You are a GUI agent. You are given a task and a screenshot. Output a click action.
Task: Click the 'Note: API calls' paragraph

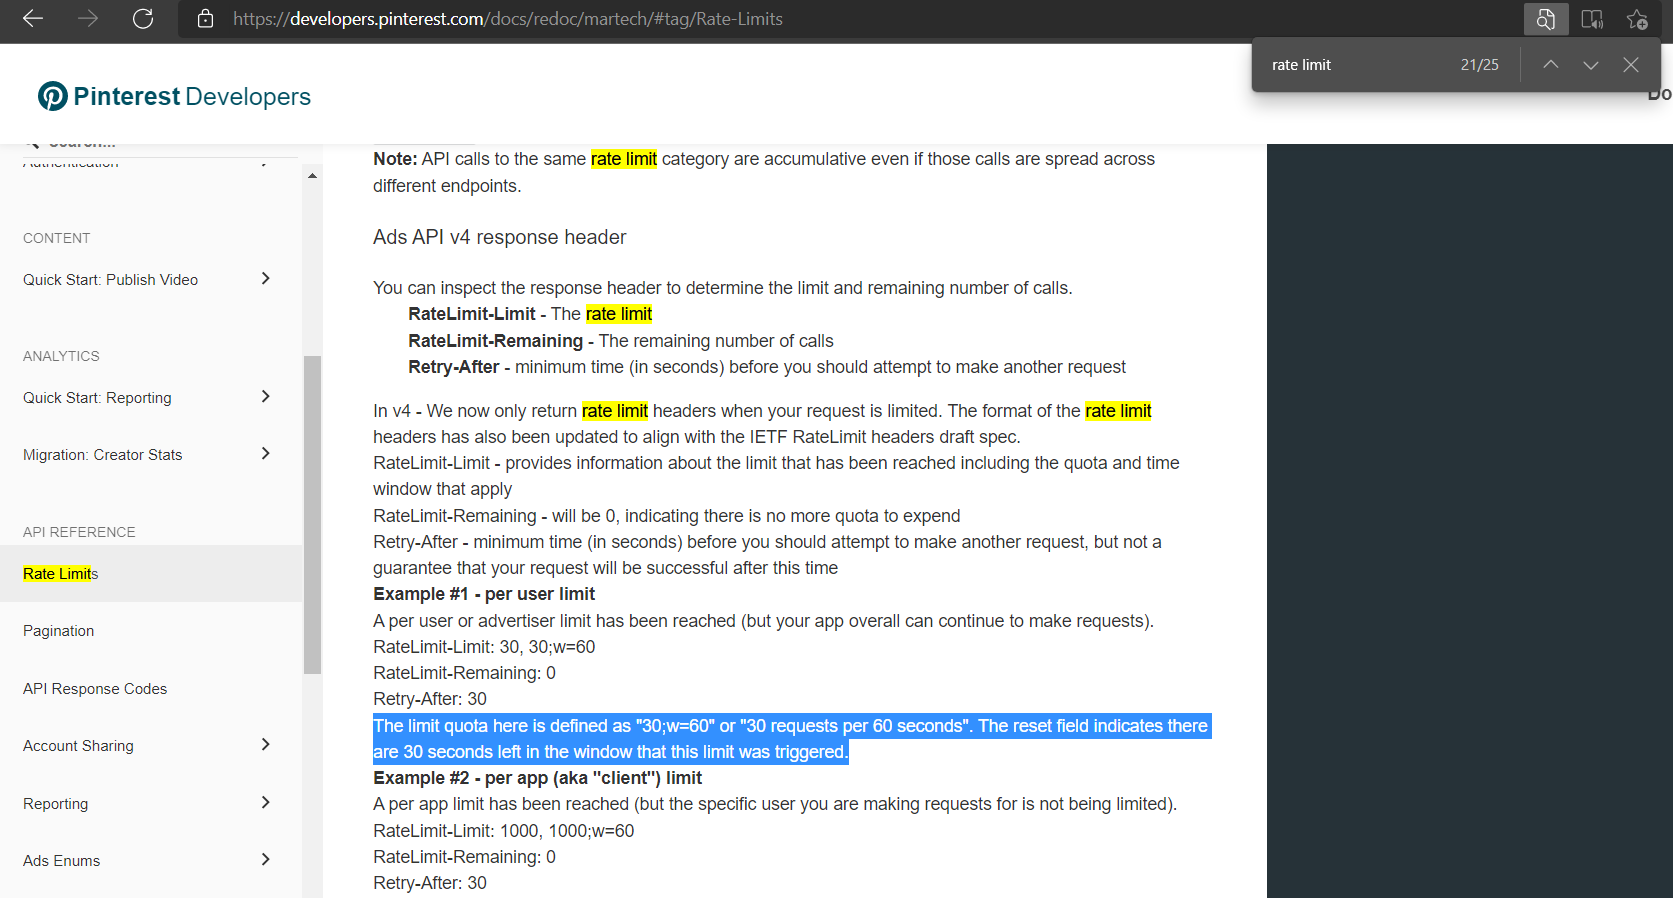pyautogui.click(x=764, y=172)
